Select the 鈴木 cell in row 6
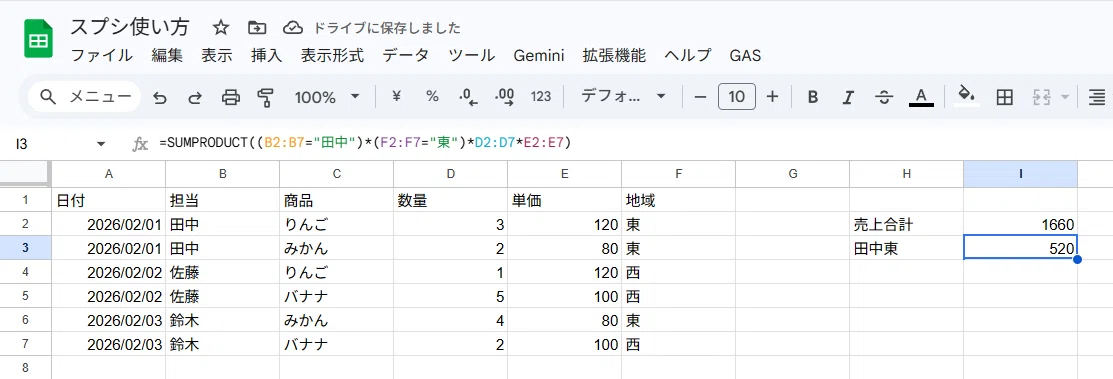This screenshot has height=379, width=1113. pos(222,319)
